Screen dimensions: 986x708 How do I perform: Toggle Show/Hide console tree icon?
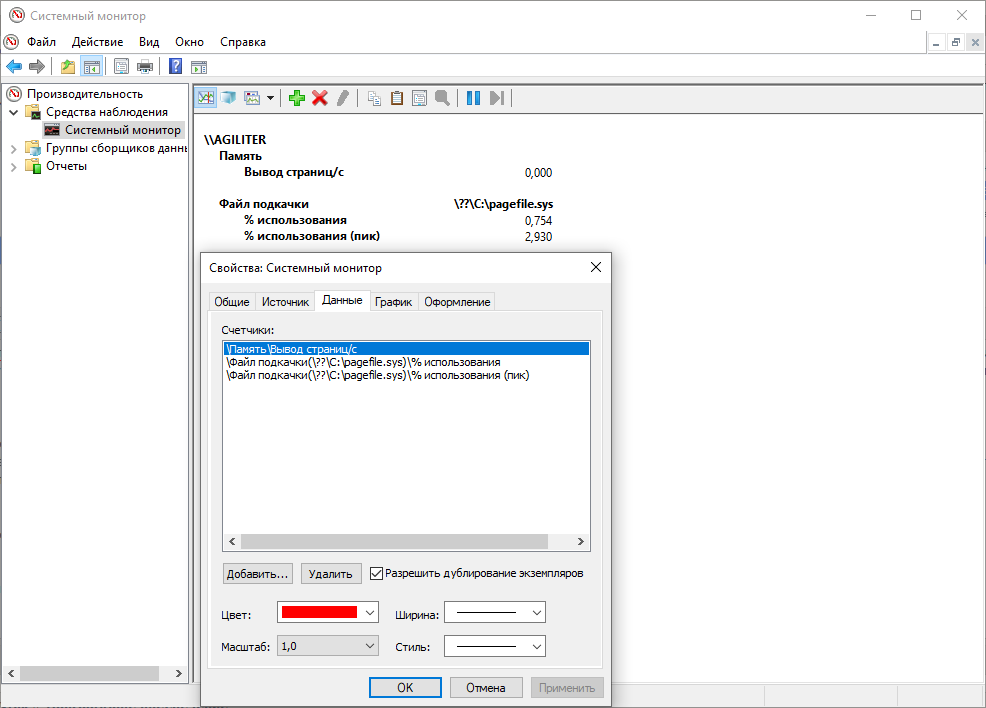[x=92, y=66]
